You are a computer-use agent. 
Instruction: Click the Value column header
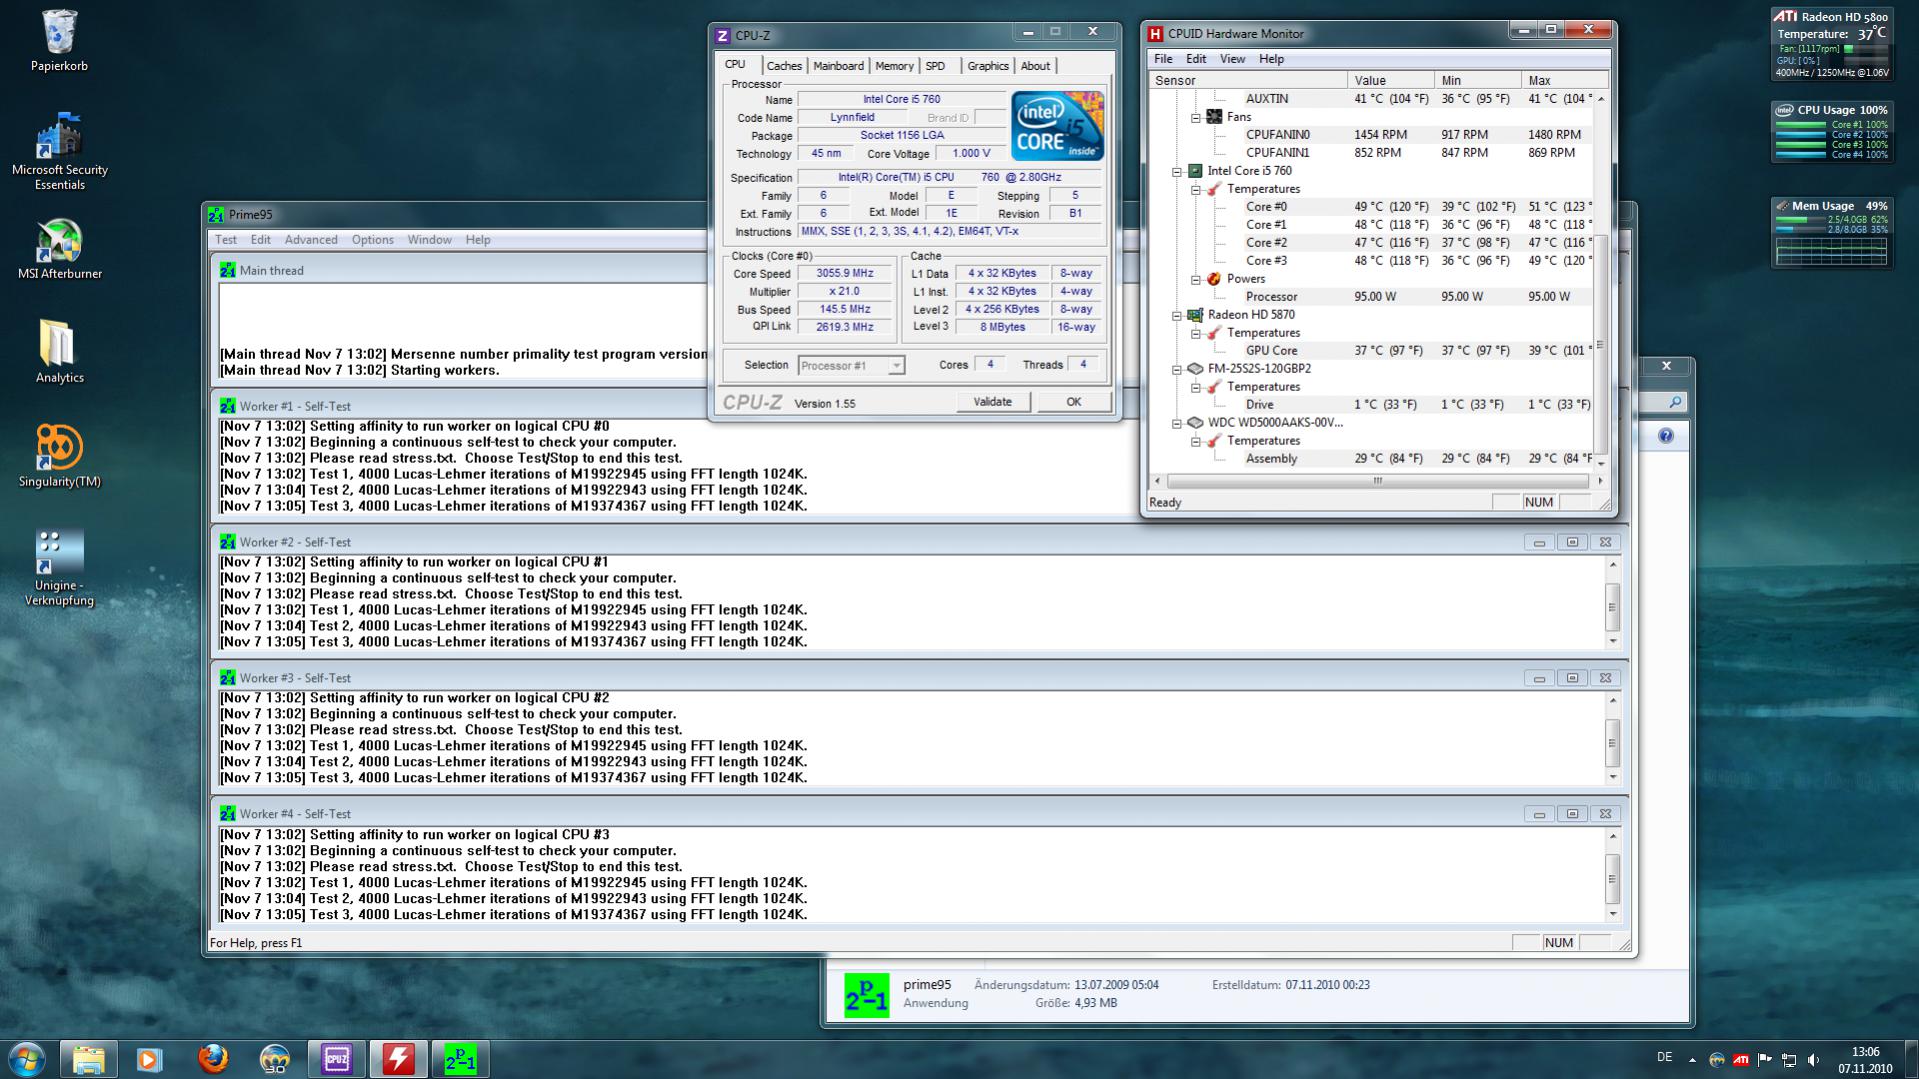[1390, 81]
